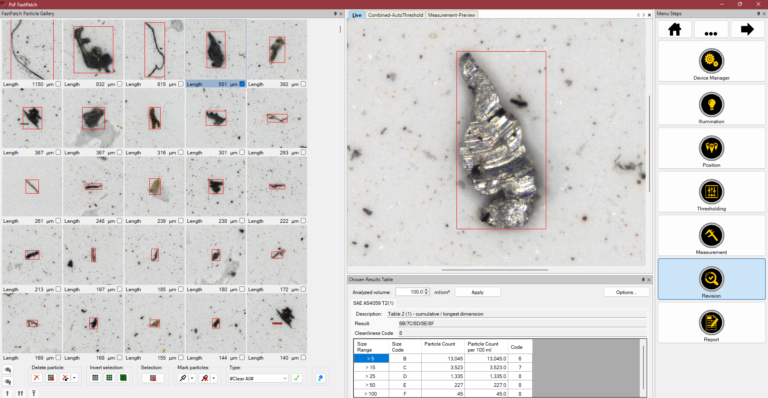Click the Options... button
Screen dimensions: 768x398
(626, 292)
